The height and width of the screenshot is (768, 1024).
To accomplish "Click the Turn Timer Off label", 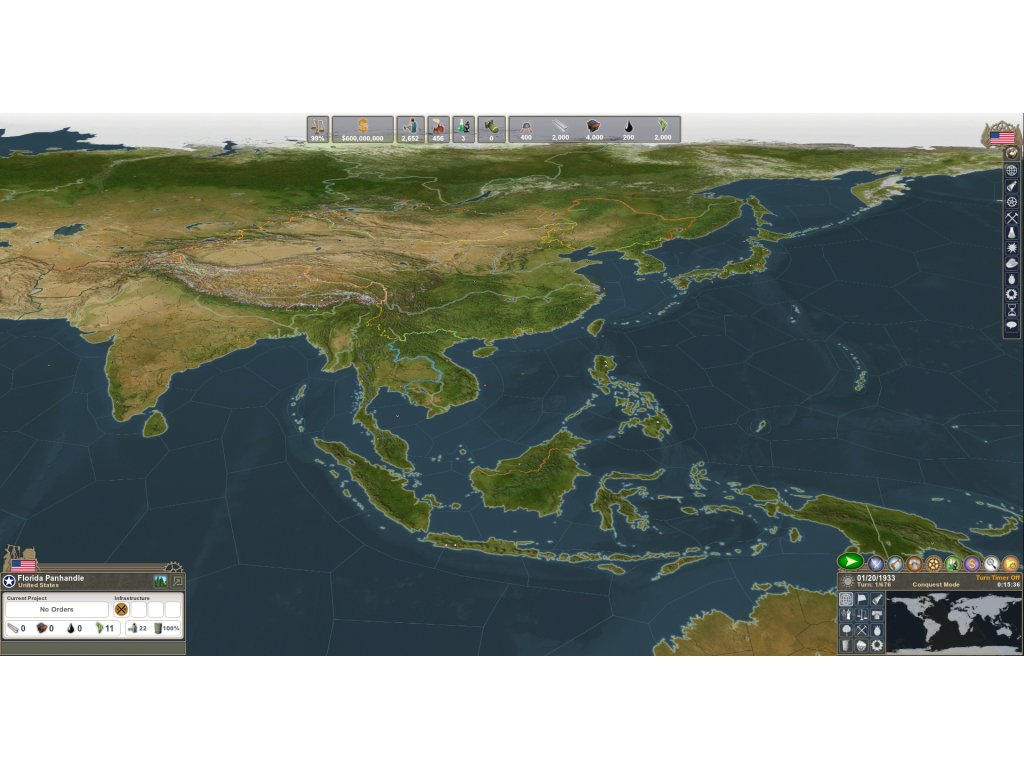I will tap(997, 578).
